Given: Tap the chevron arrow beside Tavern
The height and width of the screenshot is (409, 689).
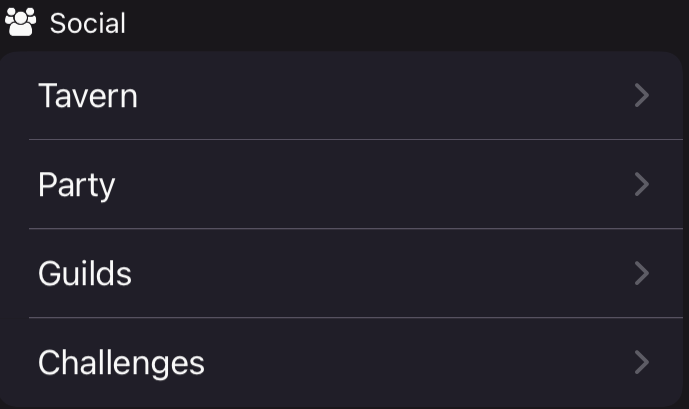Looking at the screenshot, I should pyautogui.click(x=642, y=96).
